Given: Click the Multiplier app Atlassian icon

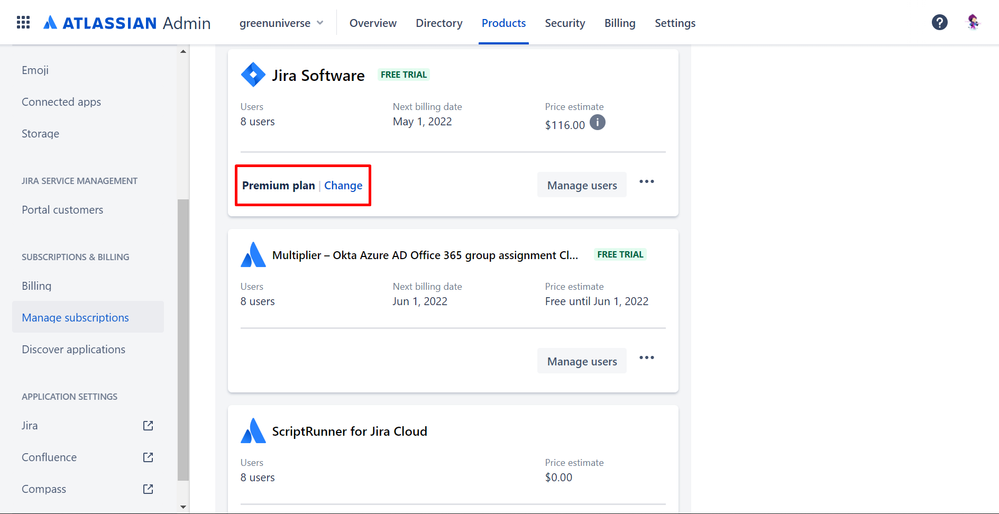Looking at the screenshot, I should (x=253, y=255).
